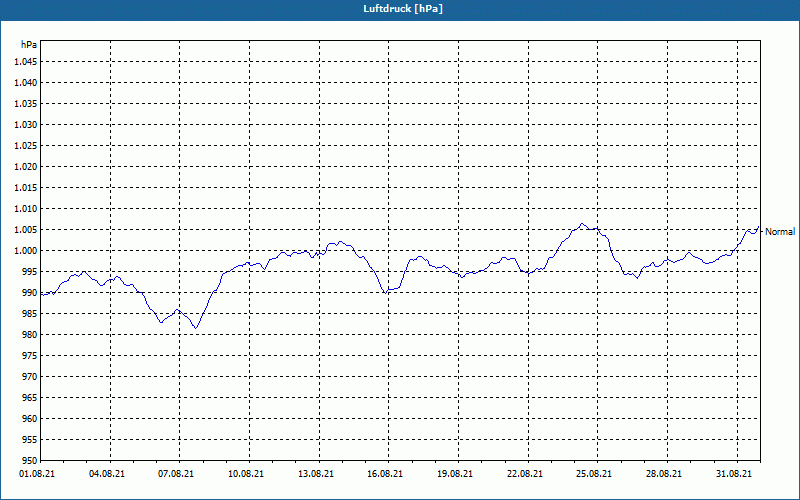Click the 25.08.21 date label
The height and width of the screenshot is (500, 800).
coord(594,474)
